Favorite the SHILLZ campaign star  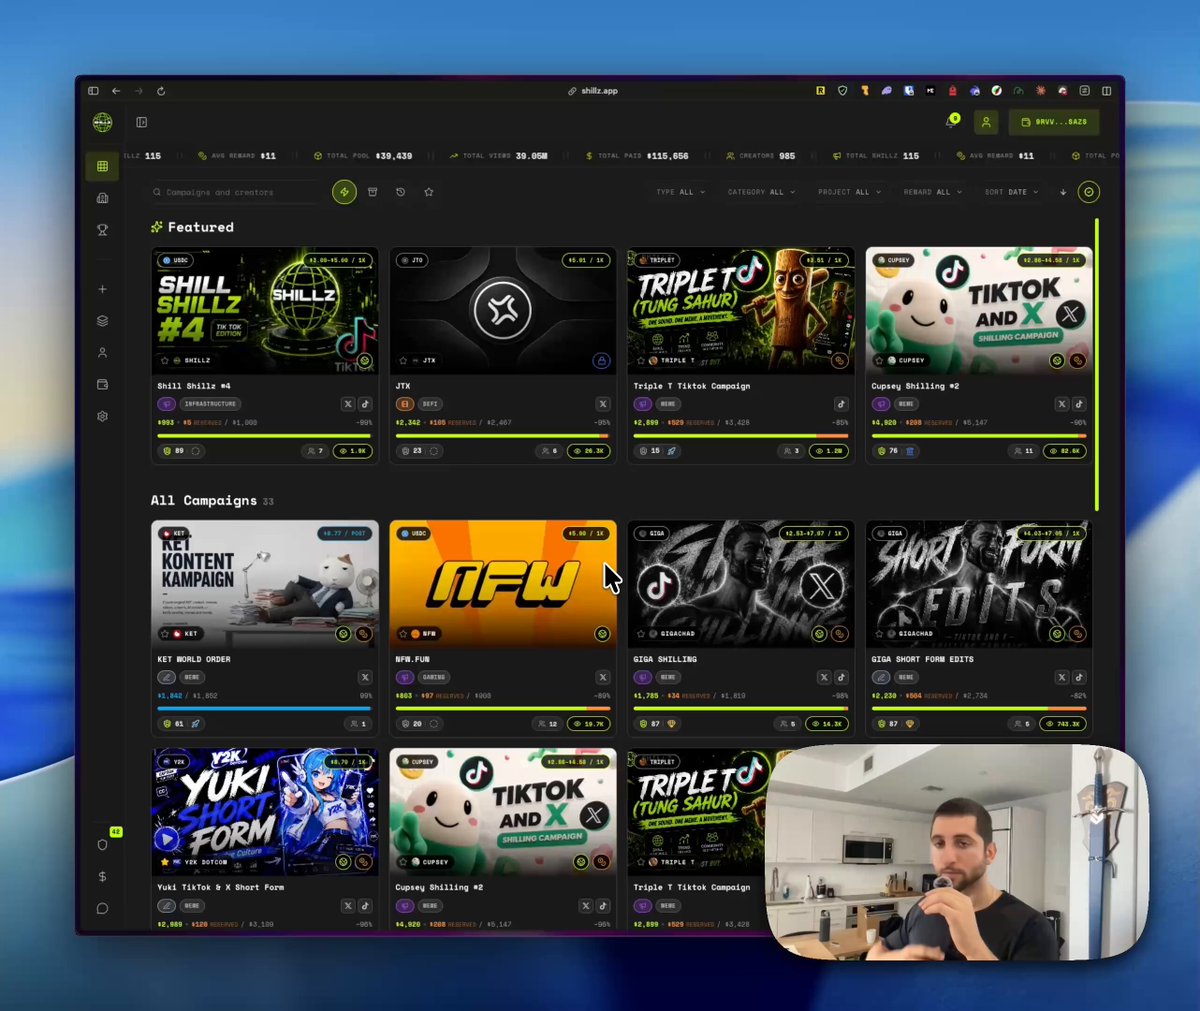pyautogui.click(x=165, y=360)
